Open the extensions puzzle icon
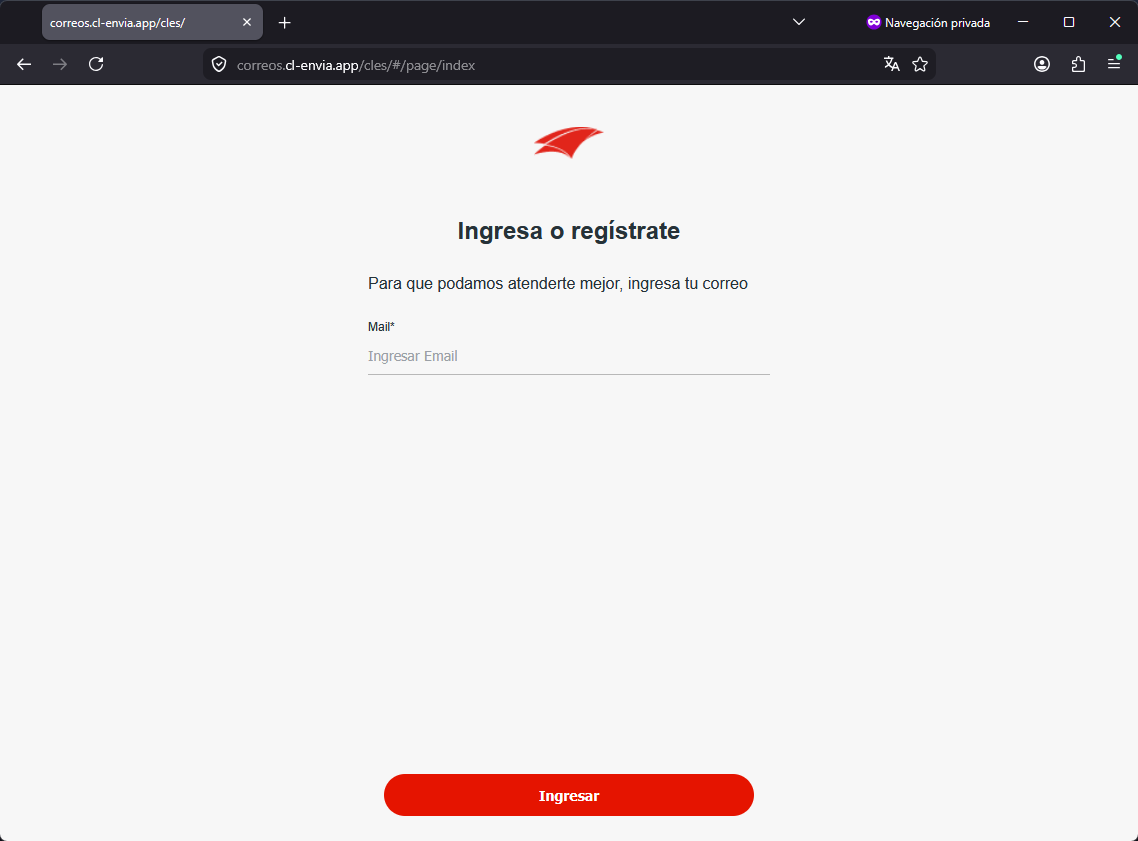 pos(1078,65)
